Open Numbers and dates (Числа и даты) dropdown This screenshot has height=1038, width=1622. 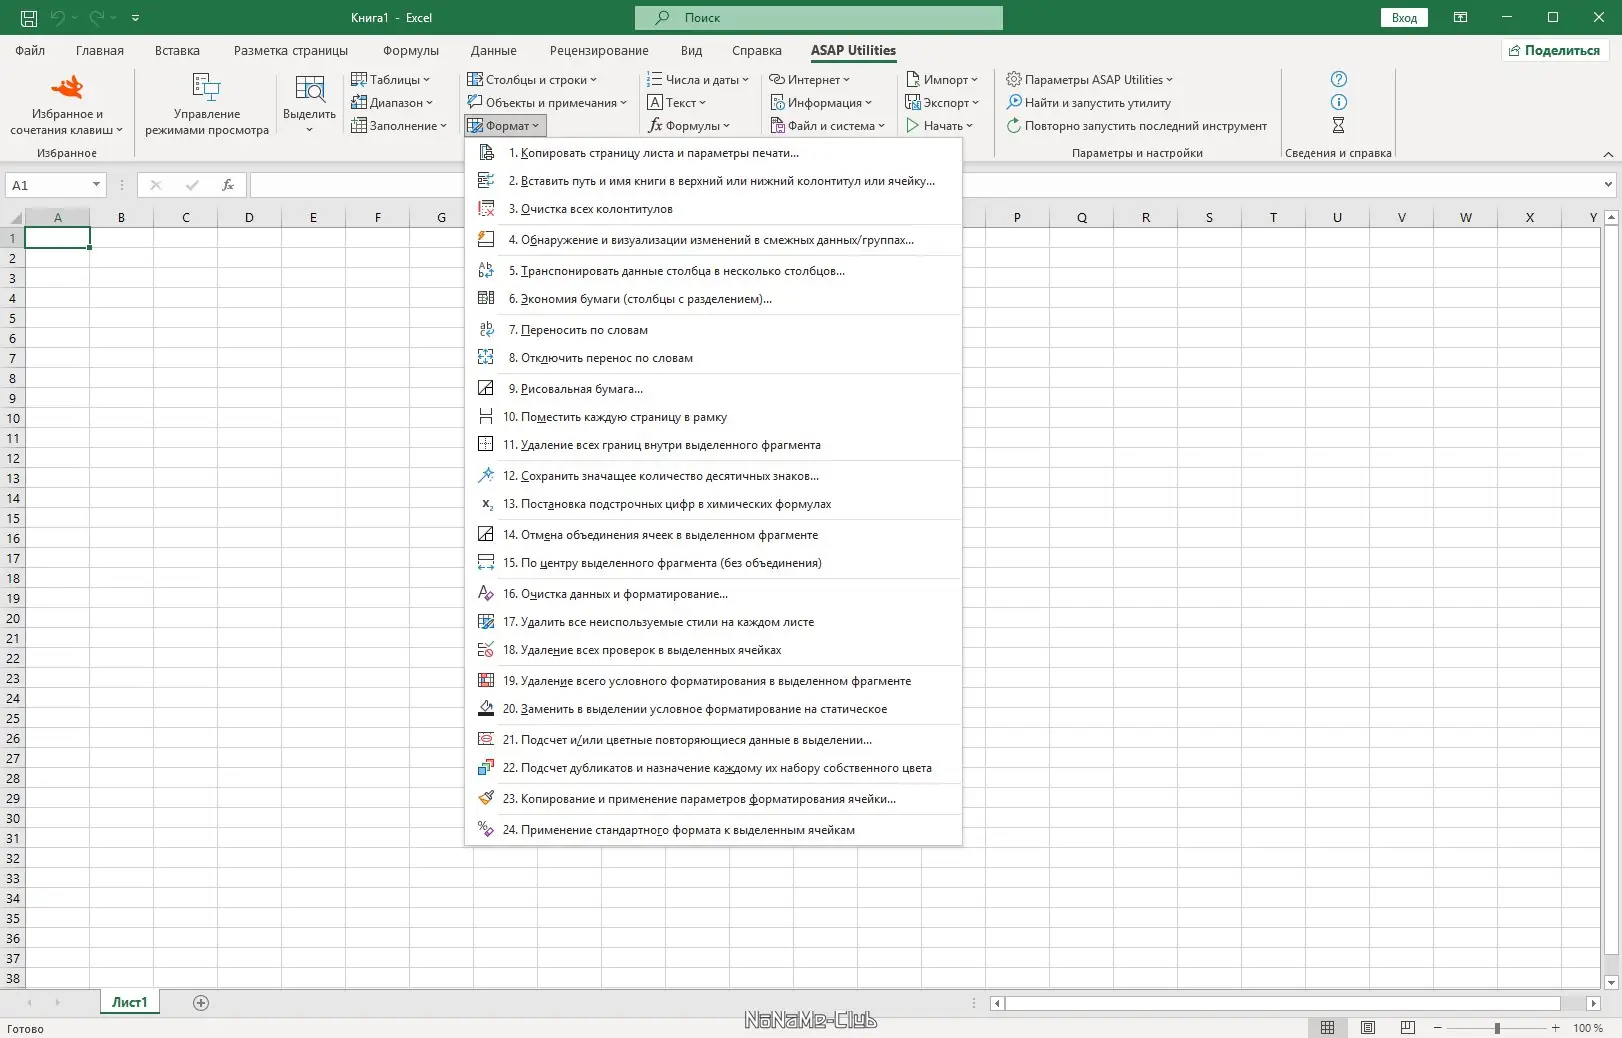698,80
